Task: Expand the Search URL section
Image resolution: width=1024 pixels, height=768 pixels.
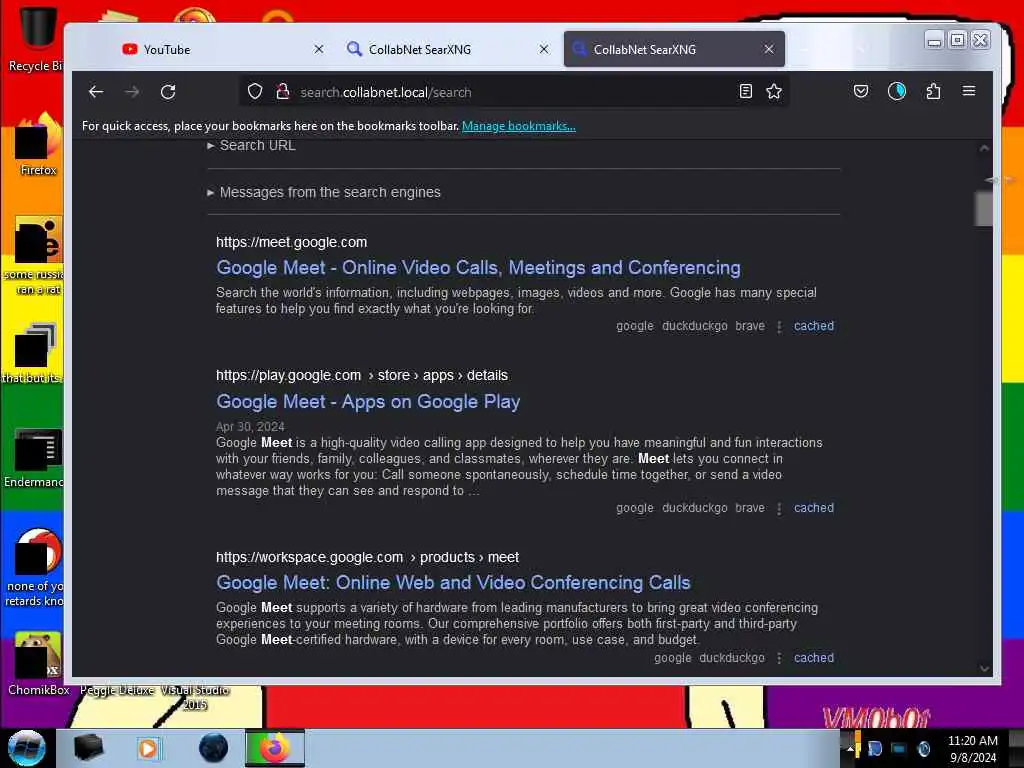Action: (252, 146)
